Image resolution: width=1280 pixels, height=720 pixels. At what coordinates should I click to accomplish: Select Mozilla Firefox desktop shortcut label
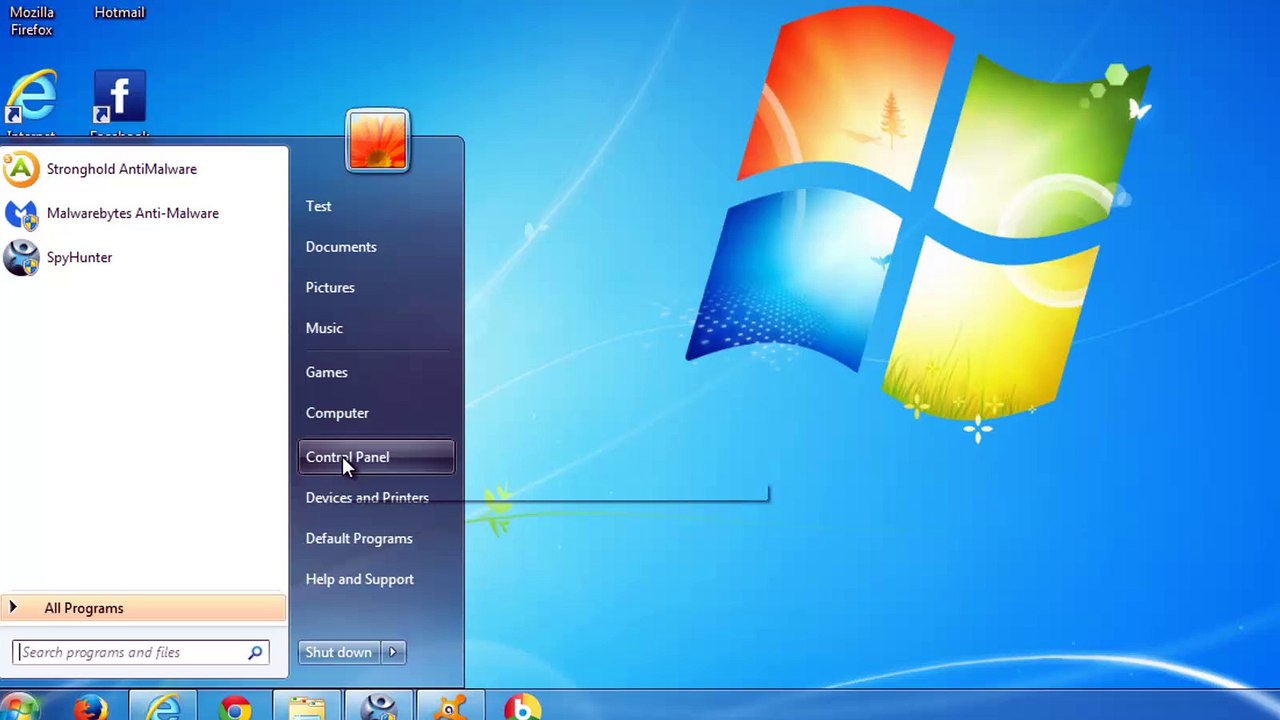[x=32, y=21]
